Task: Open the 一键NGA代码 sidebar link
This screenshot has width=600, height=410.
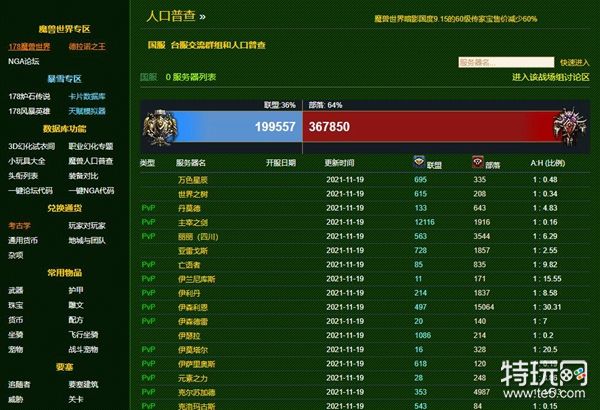Action: (91, 191)
